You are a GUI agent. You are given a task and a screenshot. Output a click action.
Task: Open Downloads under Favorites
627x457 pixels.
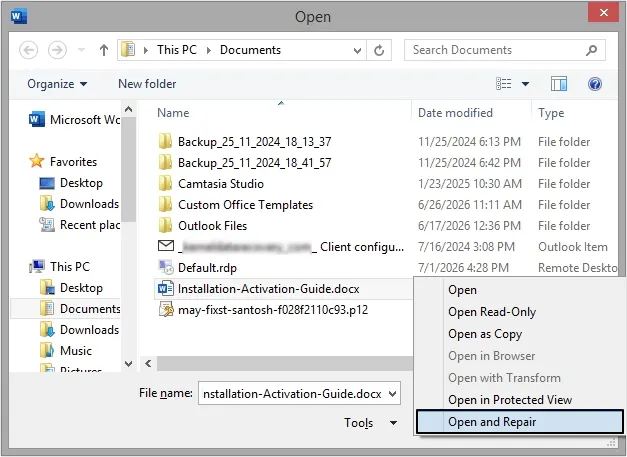79,204
